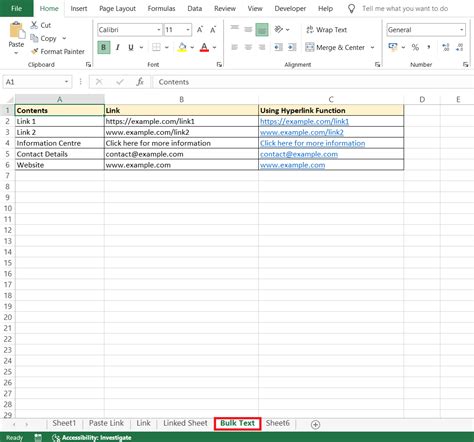Toggle Wrap Text for the cell

[326, 30]
